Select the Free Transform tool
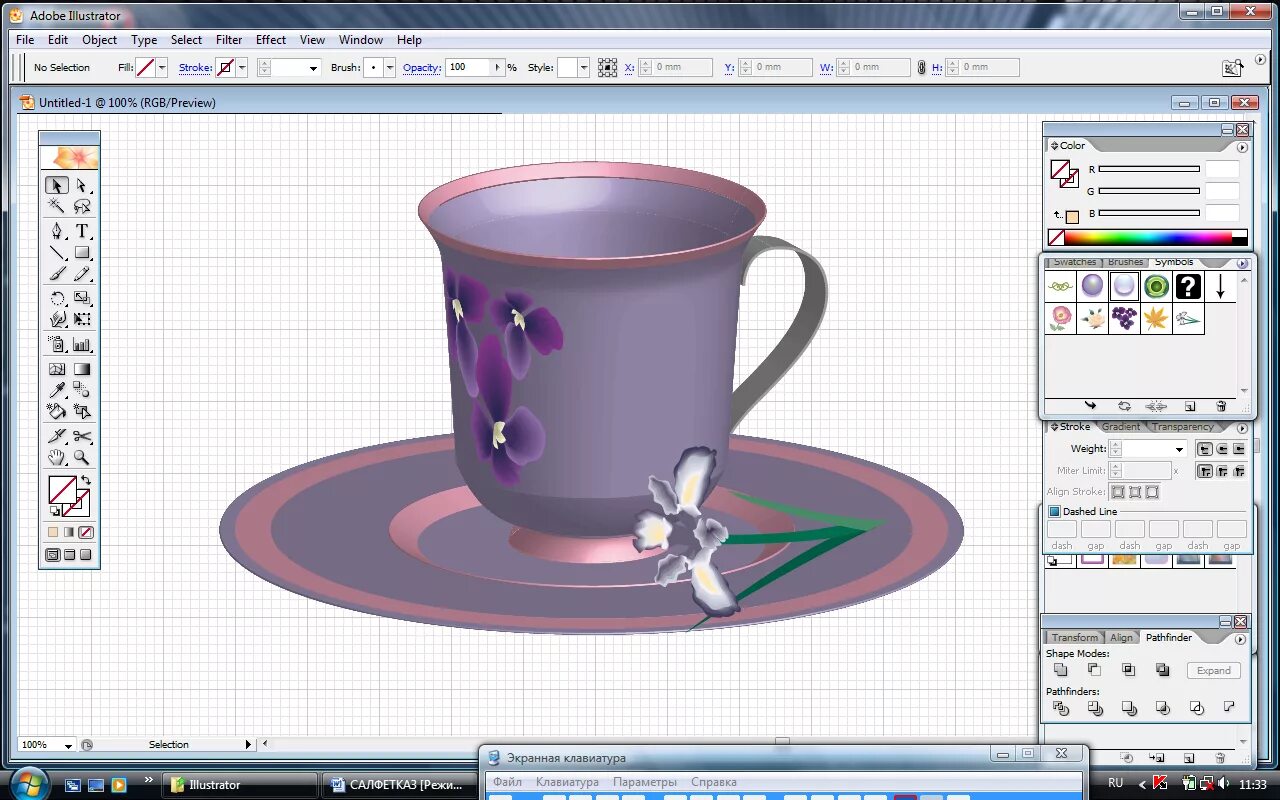 coord(83,320)
